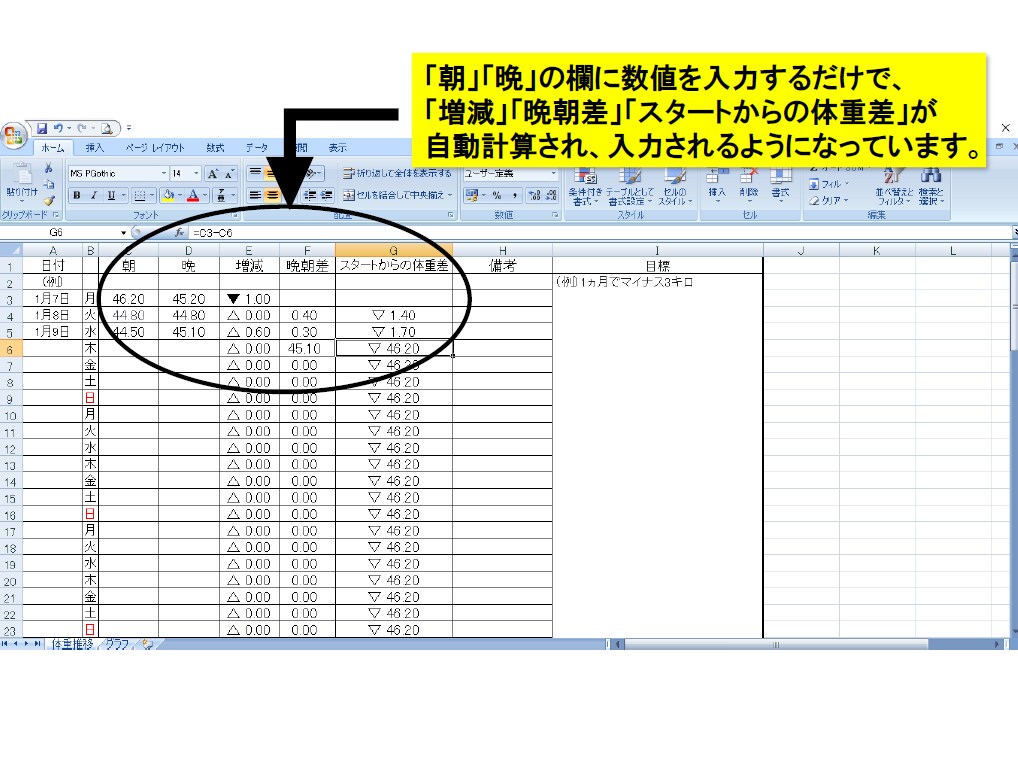1018x767 pixels.
Task: Undo the last action
Action: pos(58,129)
